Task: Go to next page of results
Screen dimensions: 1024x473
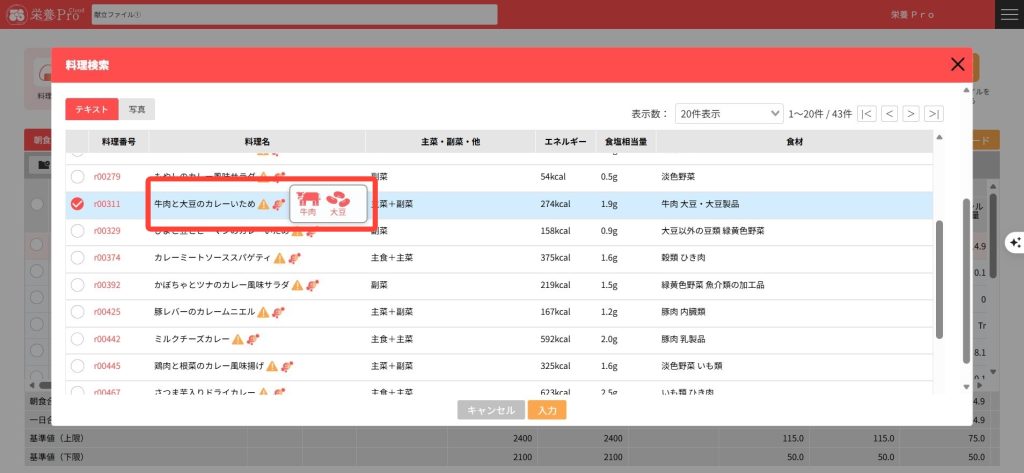Action: (911, 114)
